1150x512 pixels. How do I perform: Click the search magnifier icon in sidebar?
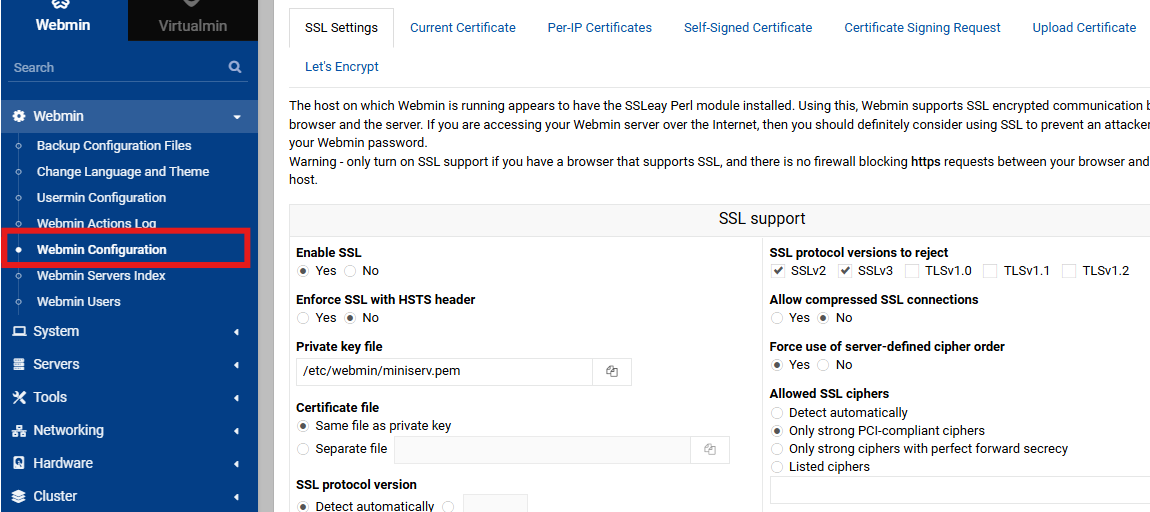(235, 67)
